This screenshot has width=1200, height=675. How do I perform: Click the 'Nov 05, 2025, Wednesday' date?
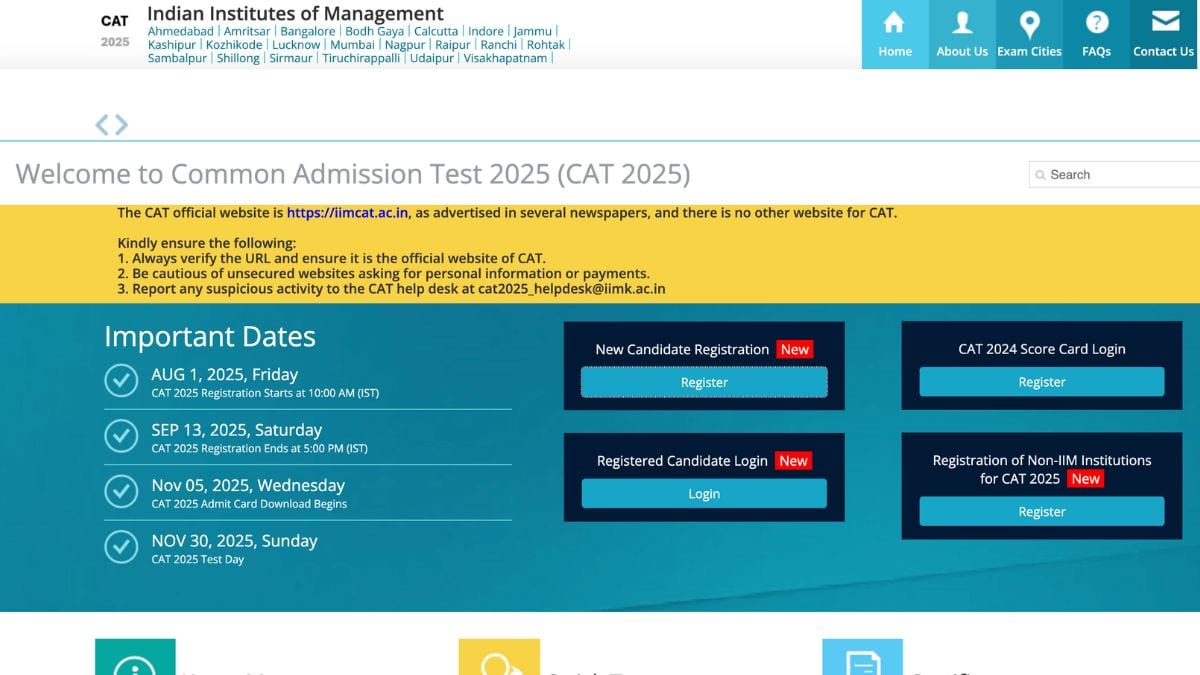click(x=248, y=485)
